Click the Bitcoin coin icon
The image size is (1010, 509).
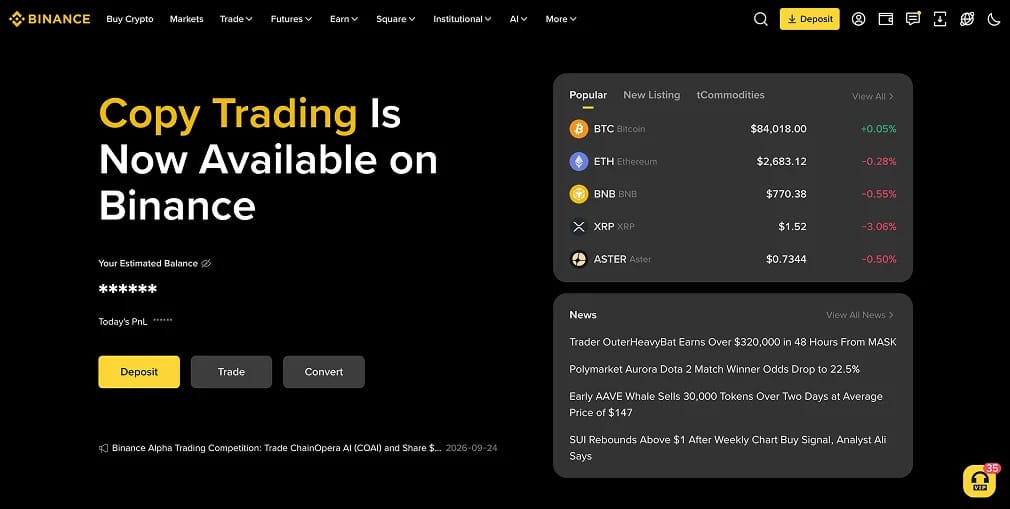[579, 129]
